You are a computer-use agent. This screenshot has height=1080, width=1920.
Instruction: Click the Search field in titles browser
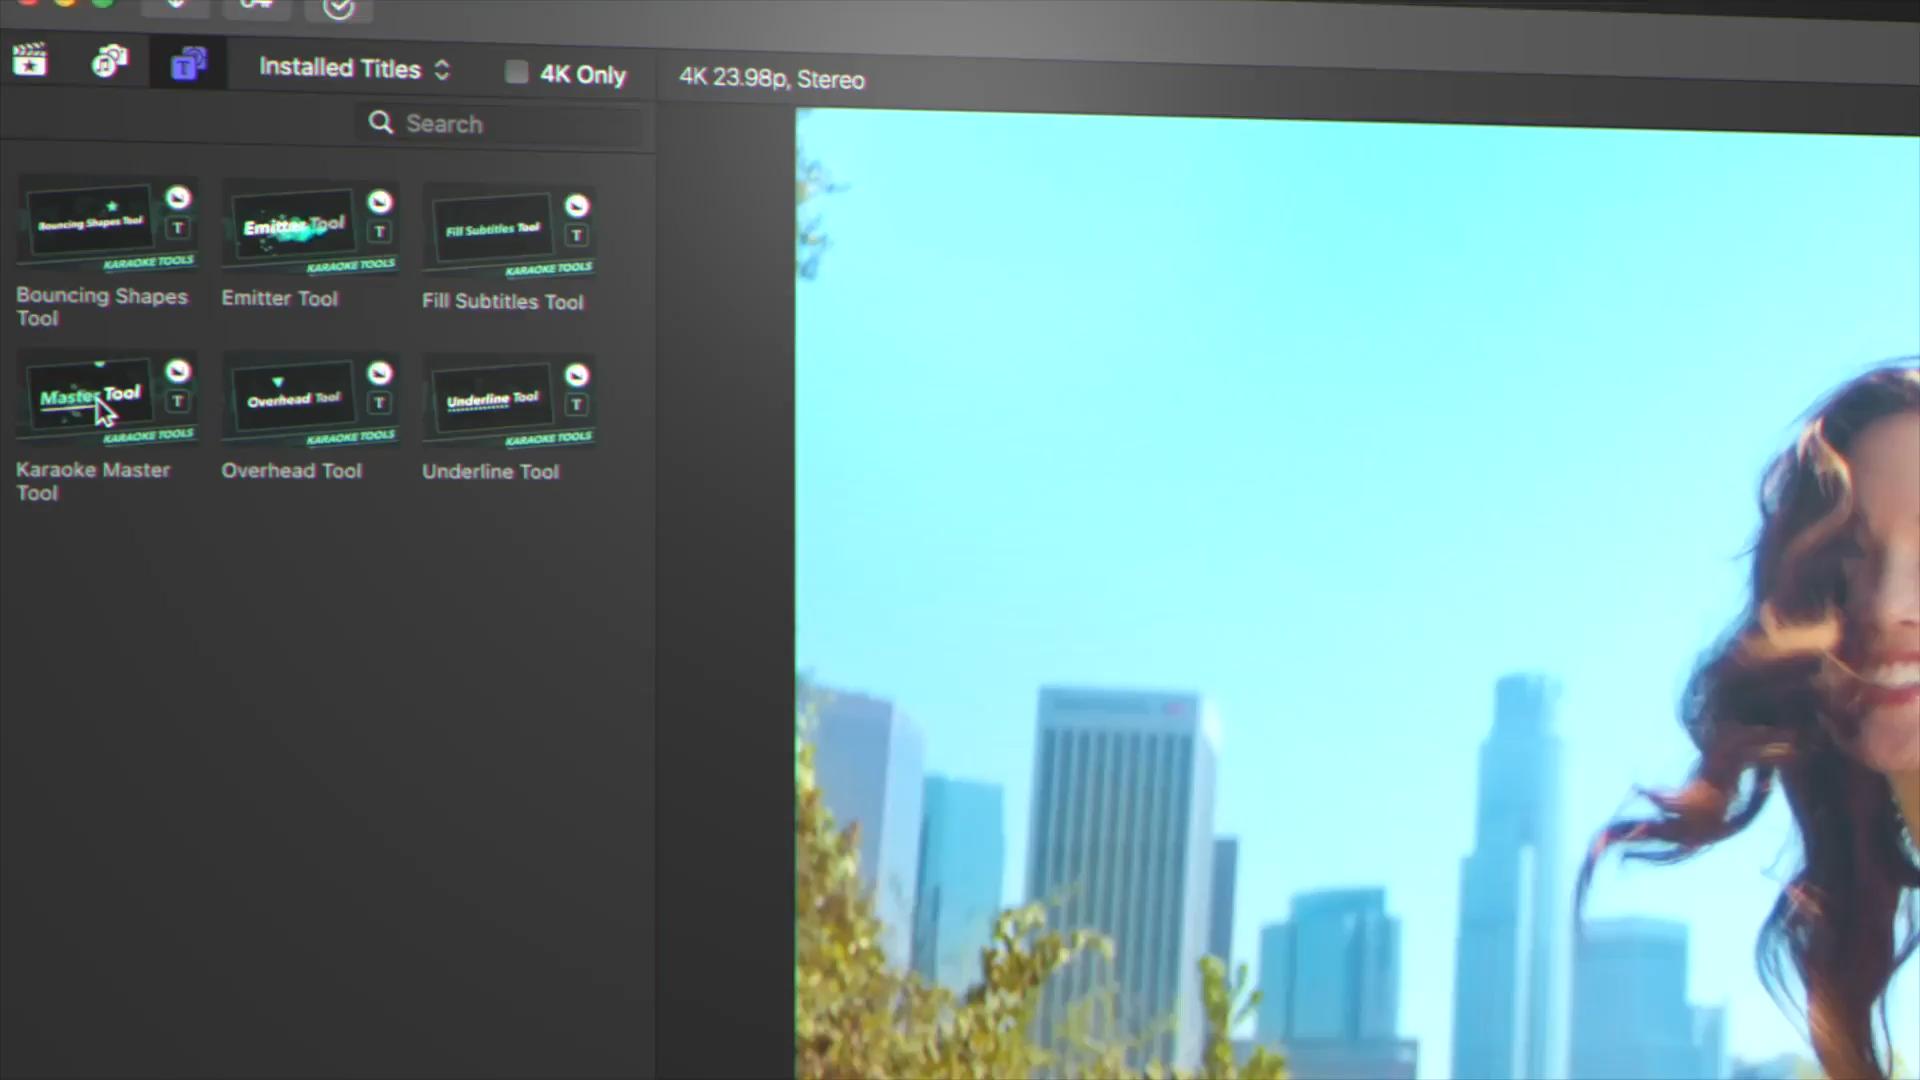point(500,124)
